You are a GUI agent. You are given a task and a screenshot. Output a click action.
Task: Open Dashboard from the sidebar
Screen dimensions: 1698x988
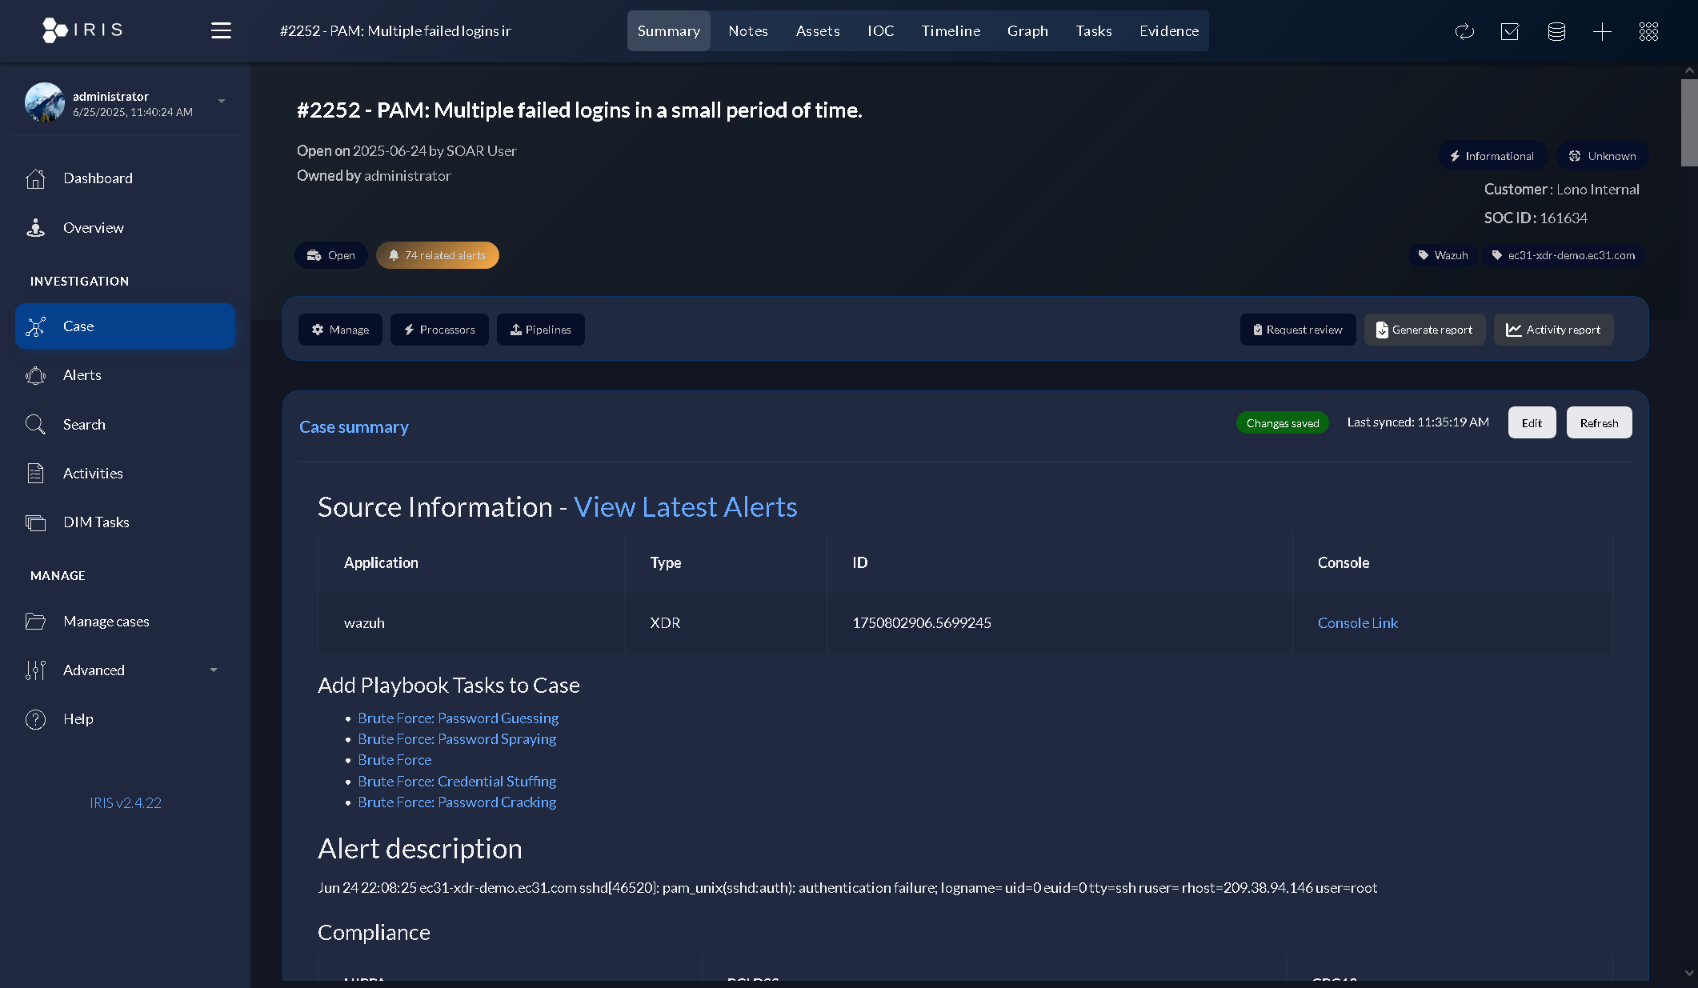click(x=125, y=178)
